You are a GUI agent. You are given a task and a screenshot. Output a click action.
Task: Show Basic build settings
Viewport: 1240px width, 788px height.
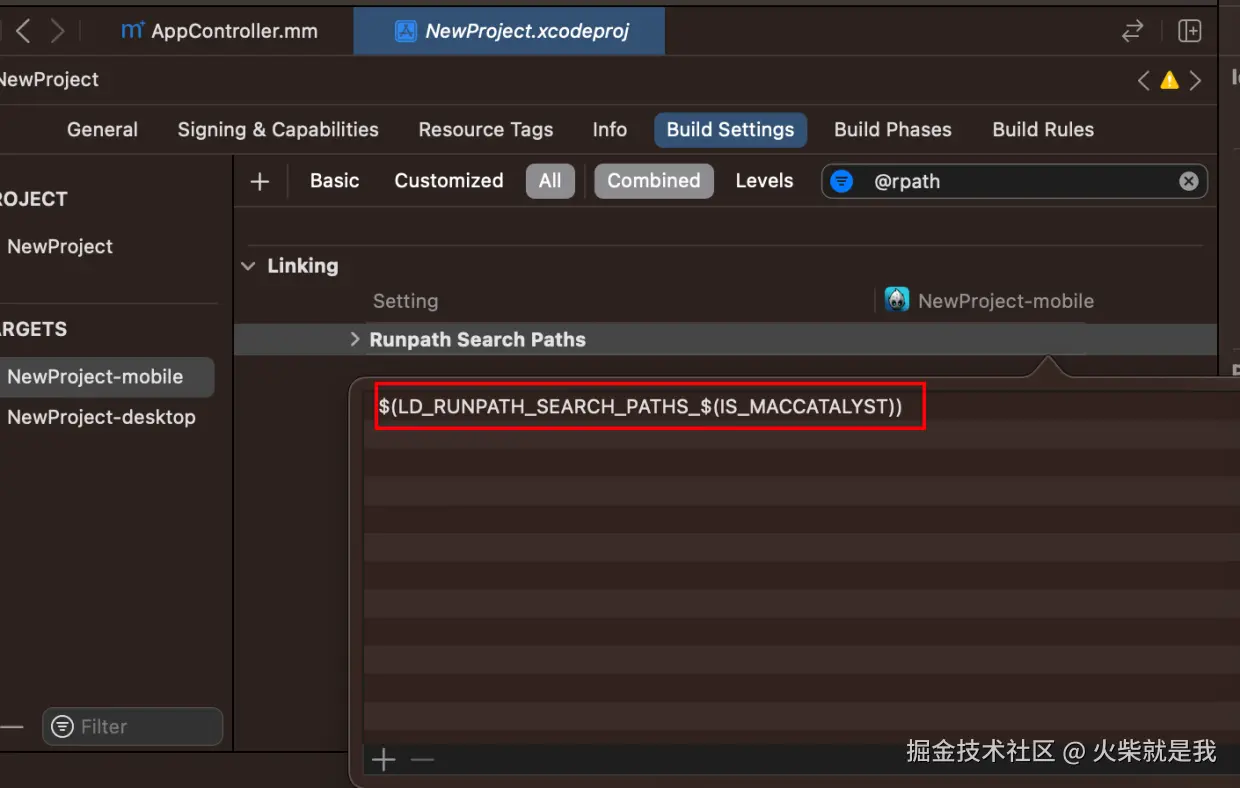pos(334,181)
